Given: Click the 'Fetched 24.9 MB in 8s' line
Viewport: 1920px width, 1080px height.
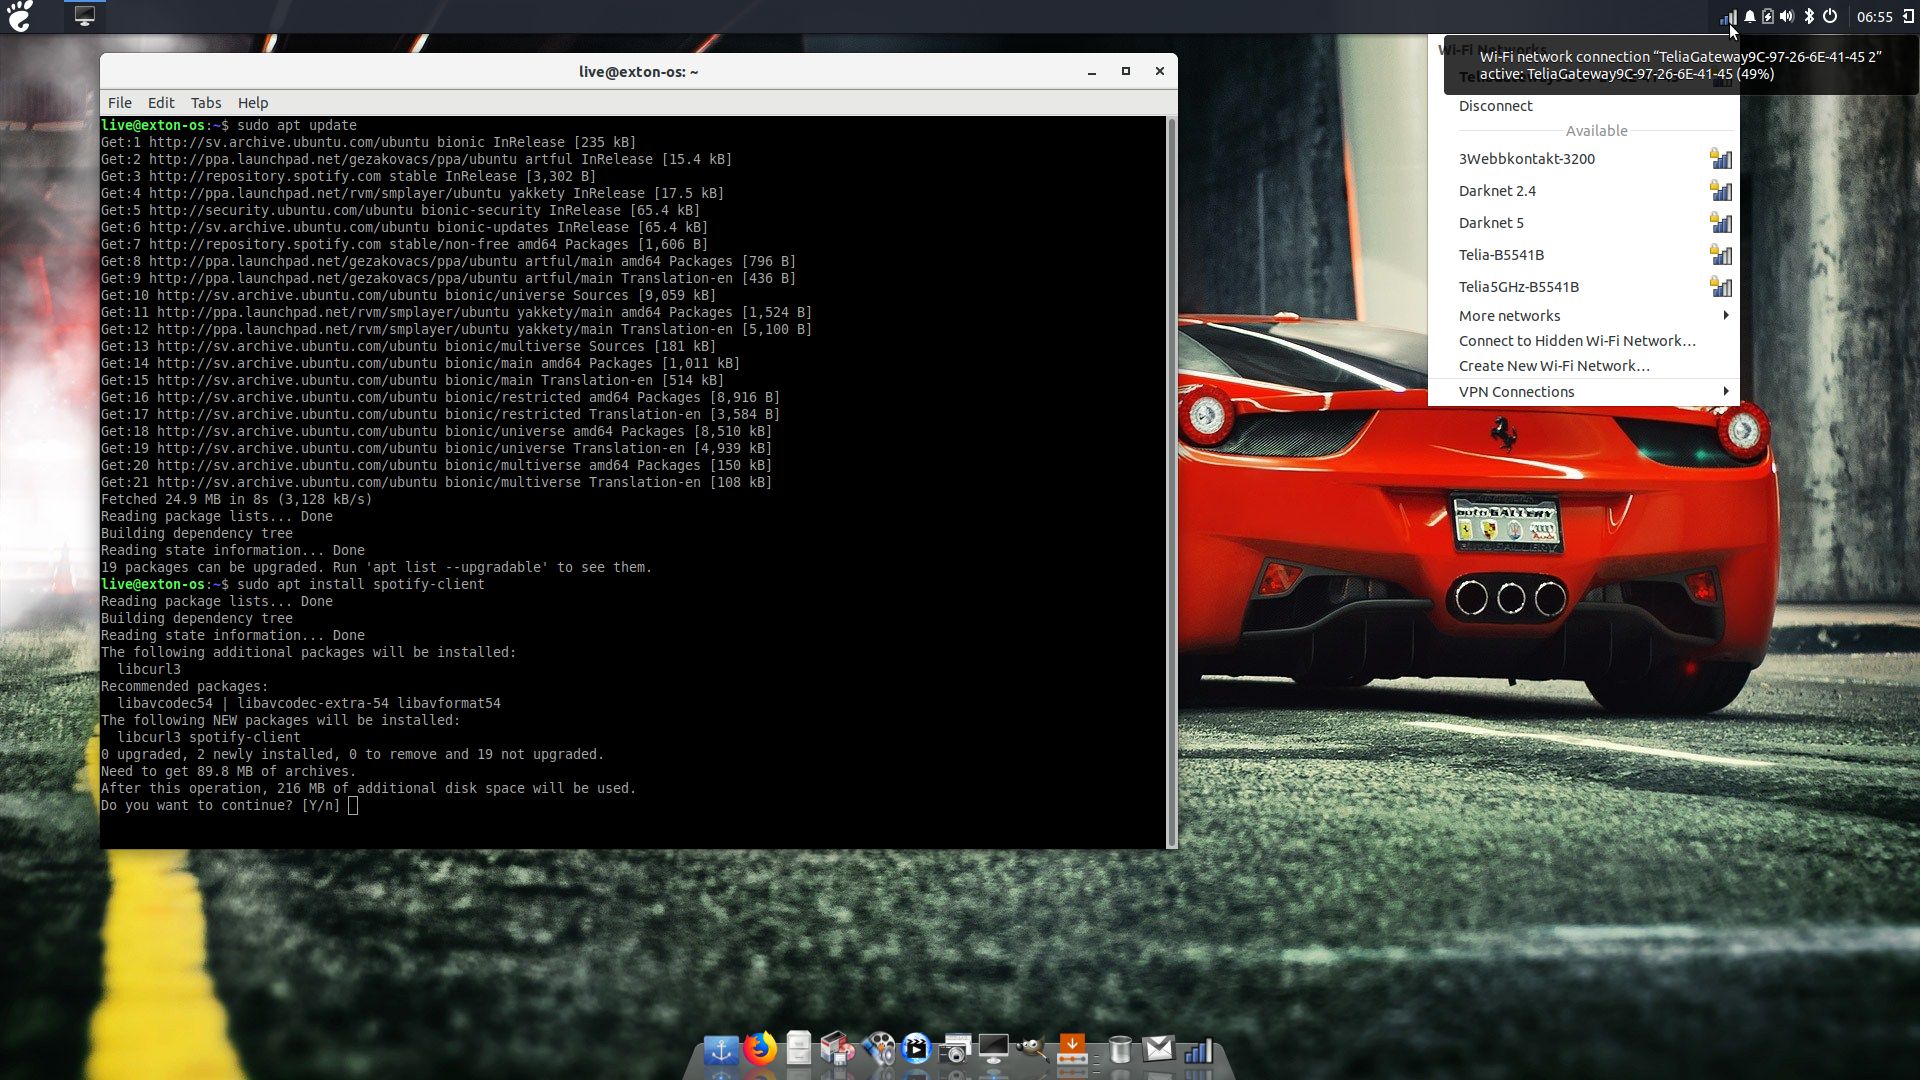Looking at the screenshot, I should (236, 500).
